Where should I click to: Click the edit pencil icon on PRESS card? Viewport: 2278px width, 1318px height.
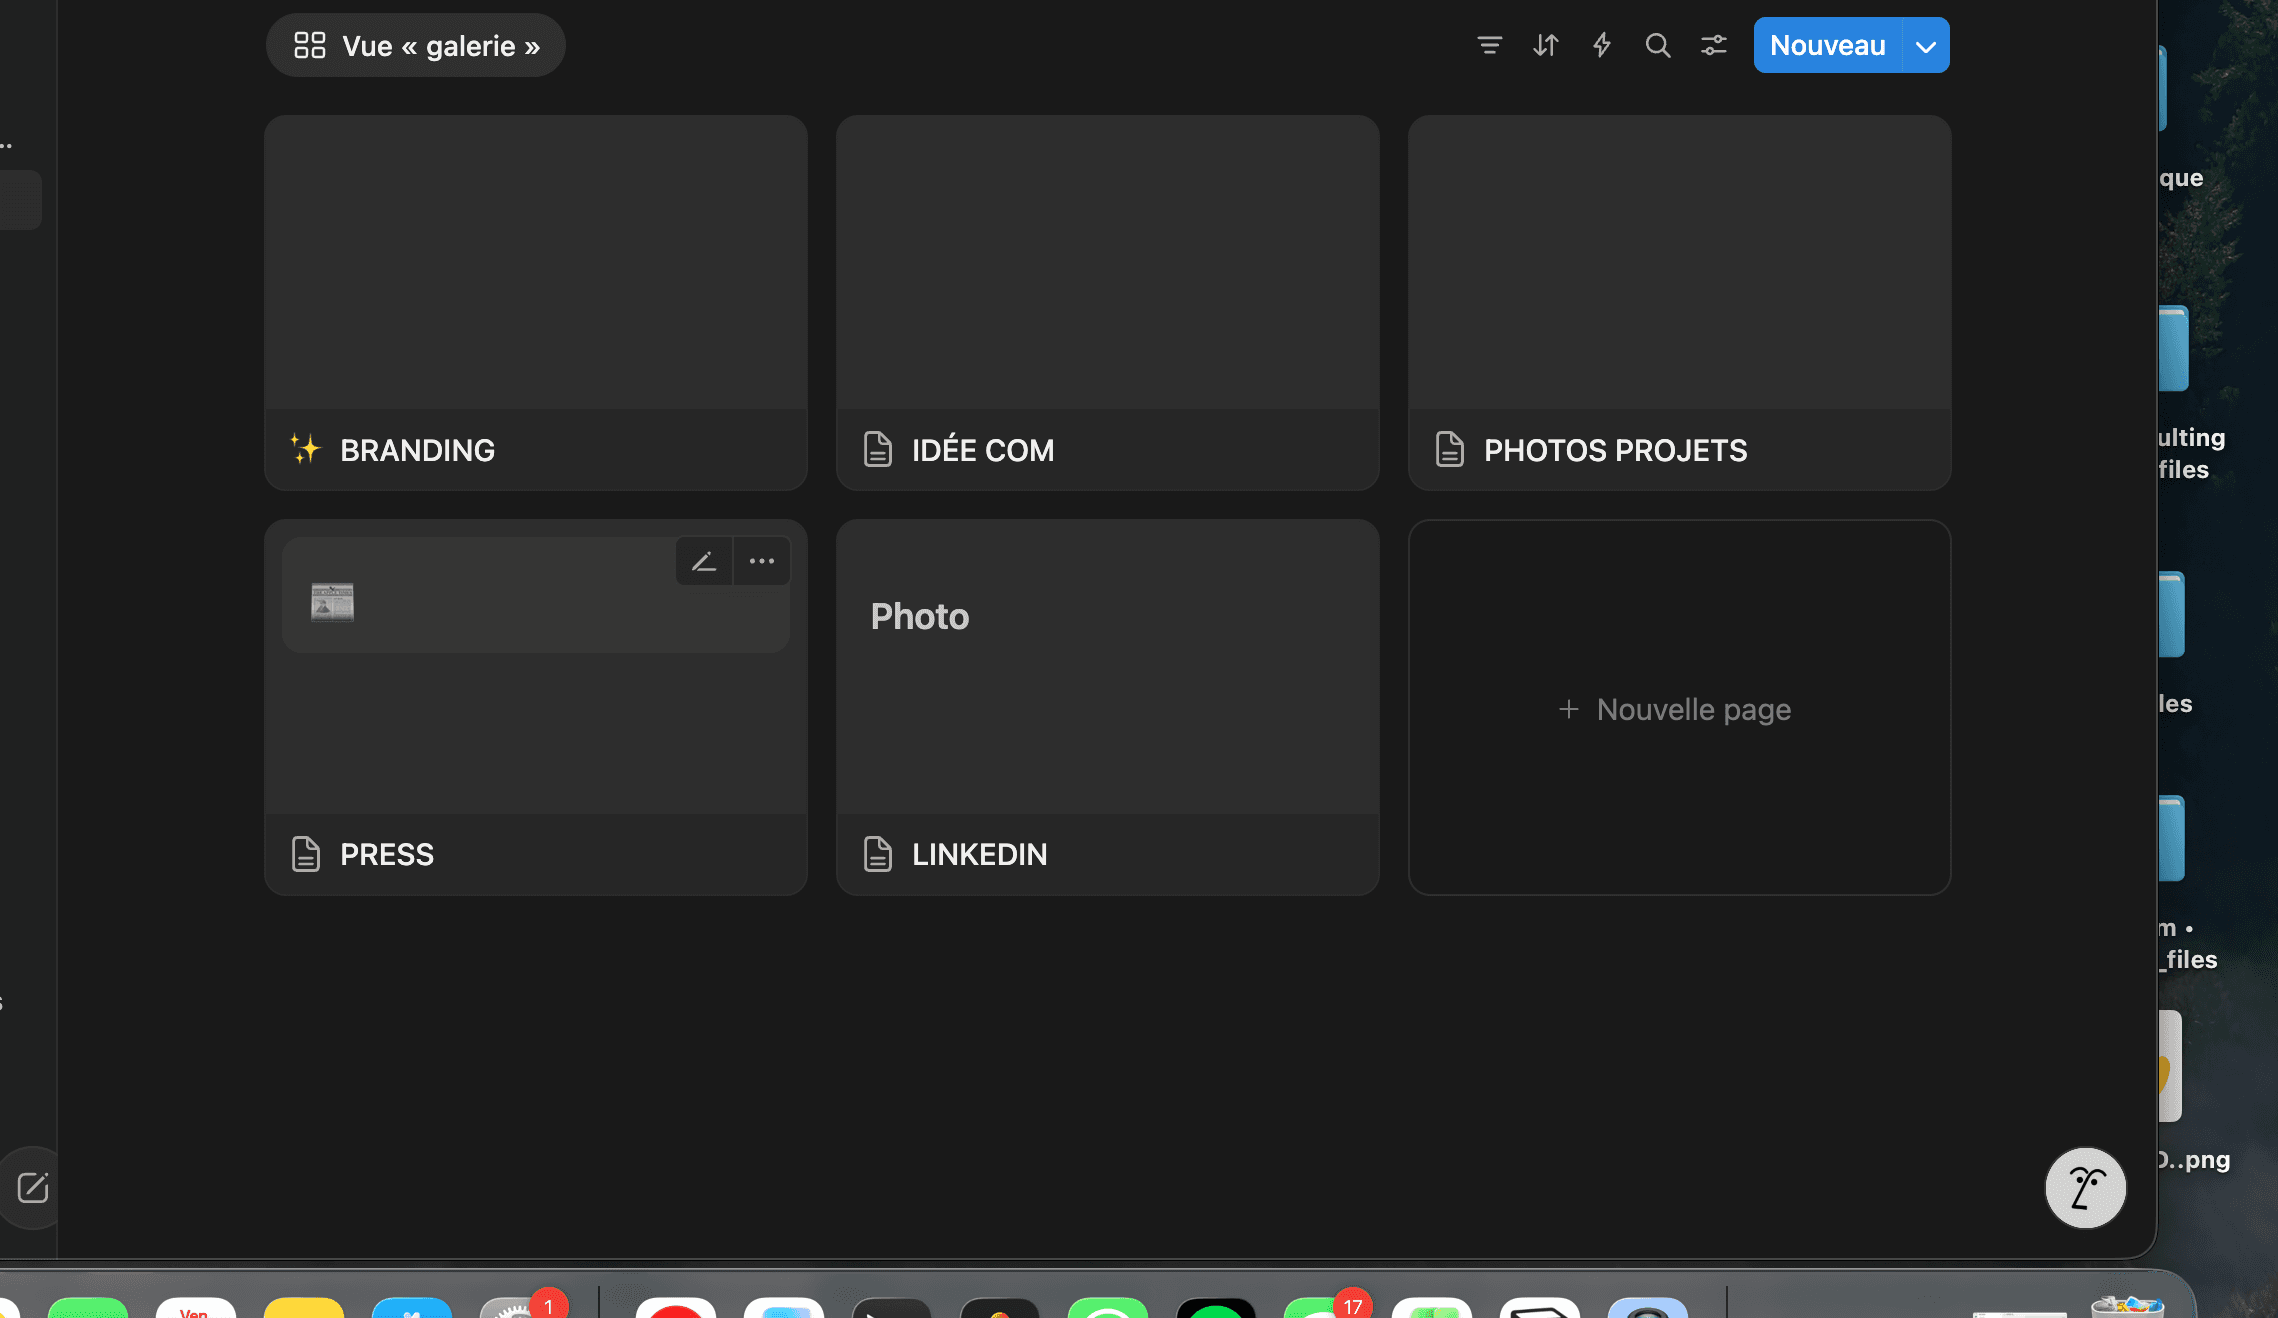(704, 561)
